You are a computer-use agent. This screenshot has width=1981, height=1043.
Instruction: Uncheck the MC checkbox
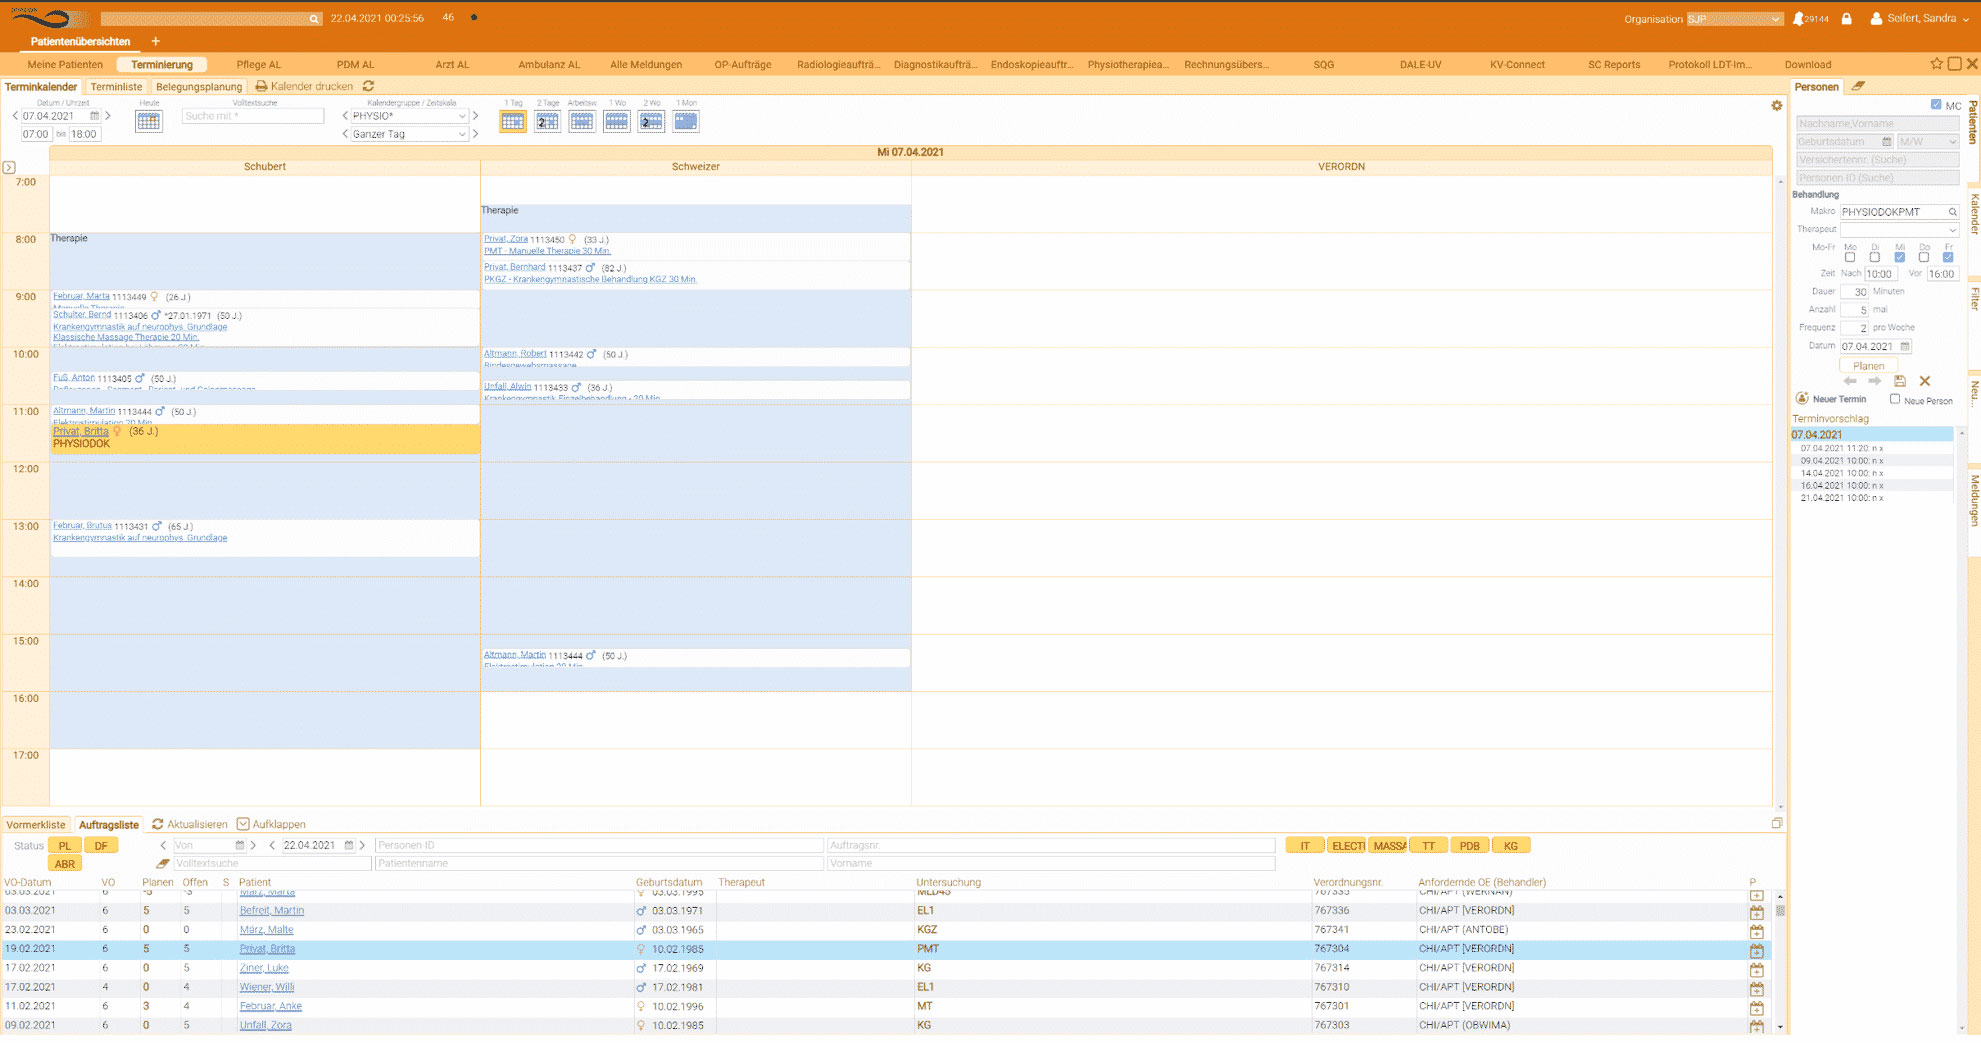(1936, 105)
